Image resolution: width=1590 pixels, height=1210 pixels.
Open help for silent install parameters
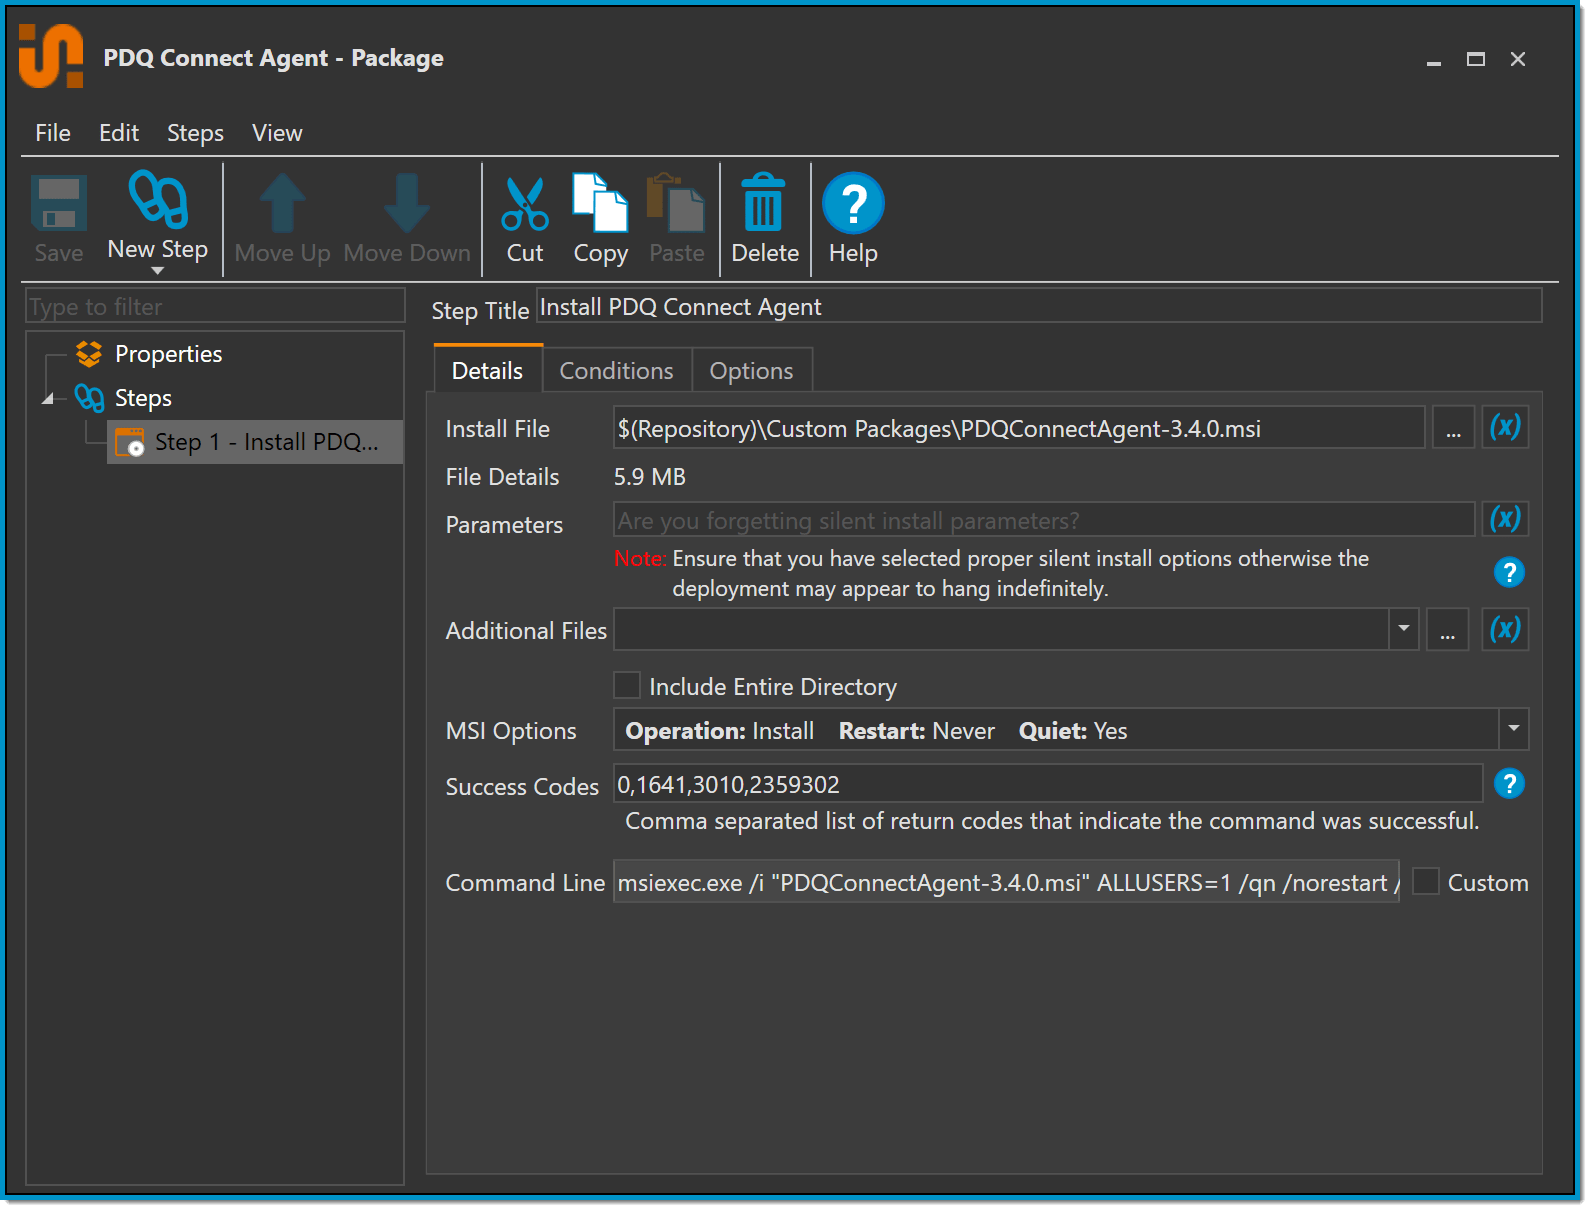(1509, 572)
